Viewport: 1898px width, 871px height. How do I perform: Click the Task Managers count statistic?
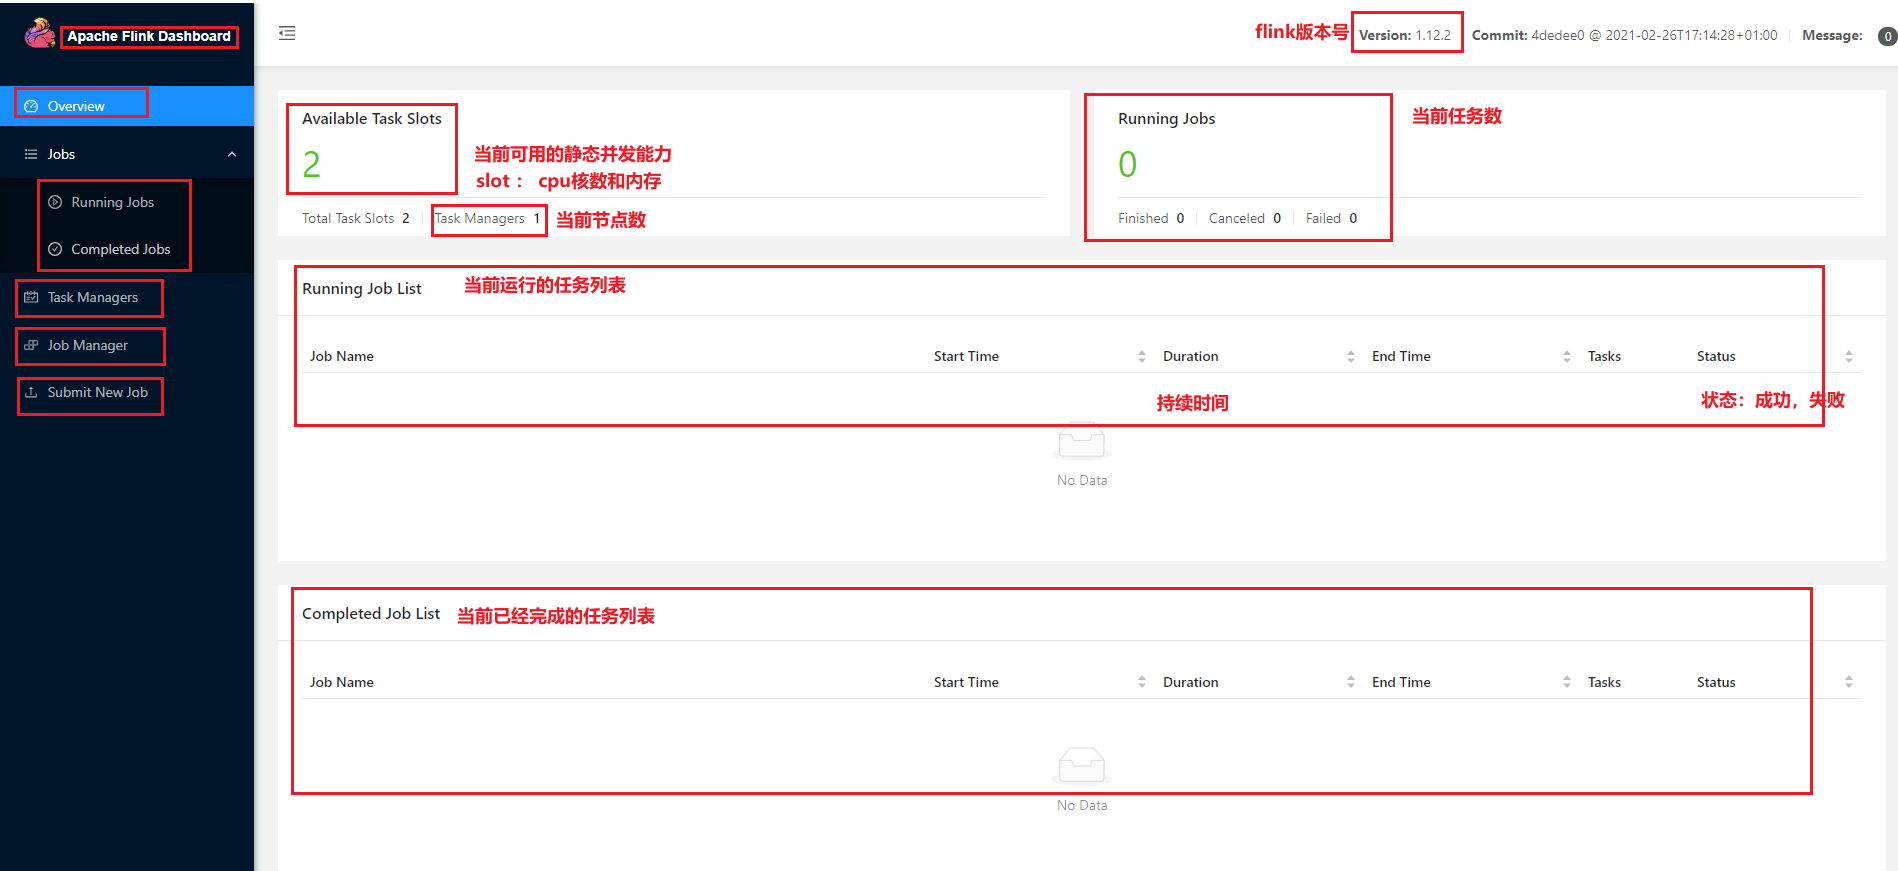(x=487, y=218)
